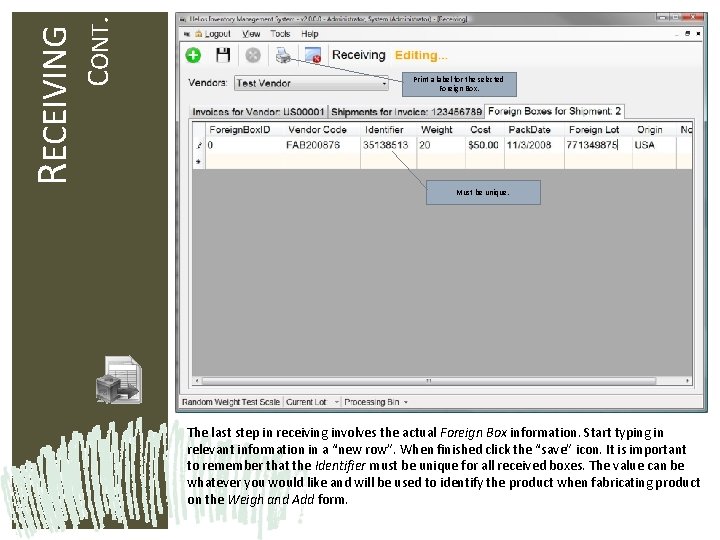Viewport: 720px width, 540px height.
Task: Click the new row asterisk selector
Action: coord(199,162)
